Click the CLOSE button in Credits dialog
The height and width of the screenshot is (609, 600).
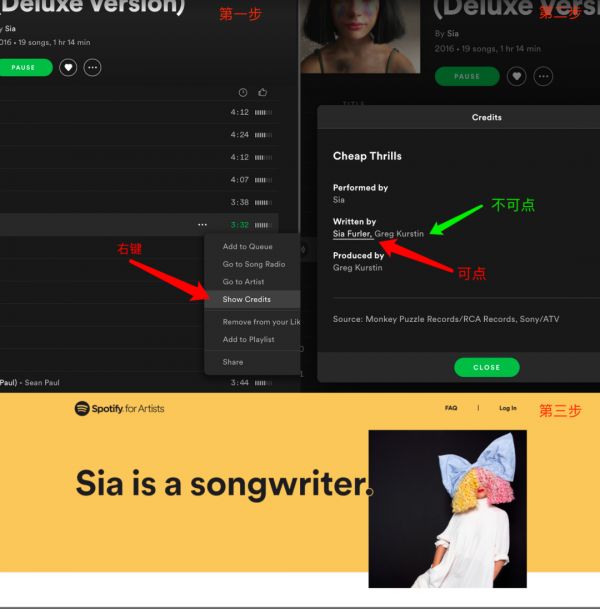click(487, 367)
